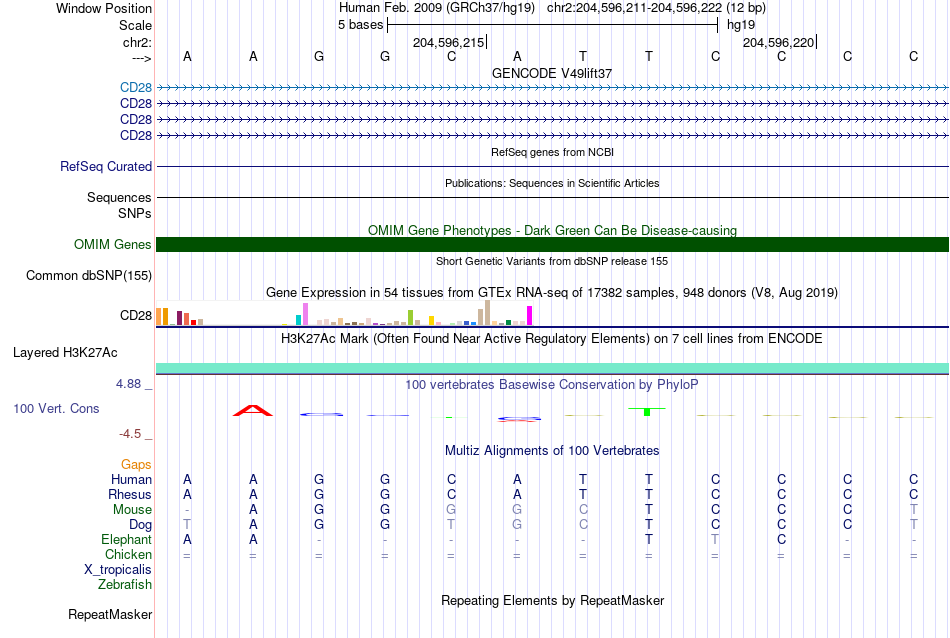Image resolution: width=950 pixels, height=638 pixels.
Task: Click the 204,596,220 position marker
Action: [x=780, y=42]
